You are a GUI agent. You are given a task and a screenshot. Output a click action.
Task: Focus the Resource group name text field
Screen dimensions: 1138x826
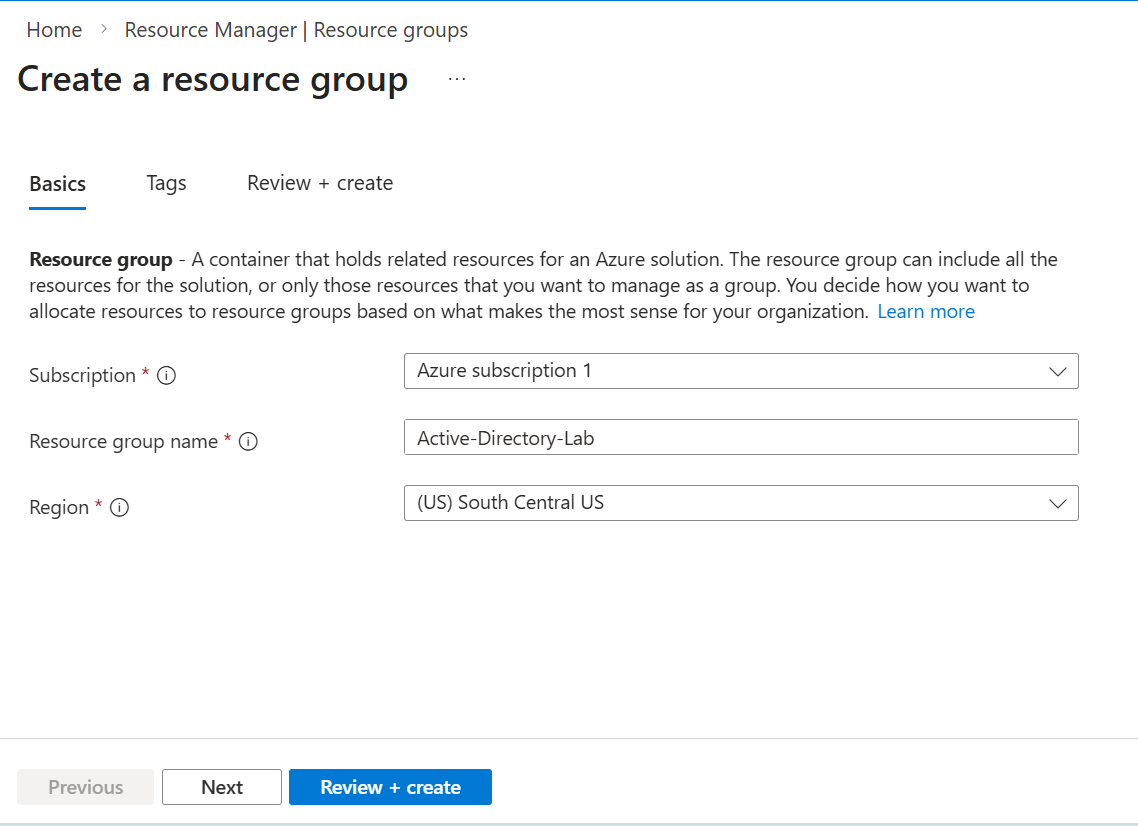pos(740,437)
